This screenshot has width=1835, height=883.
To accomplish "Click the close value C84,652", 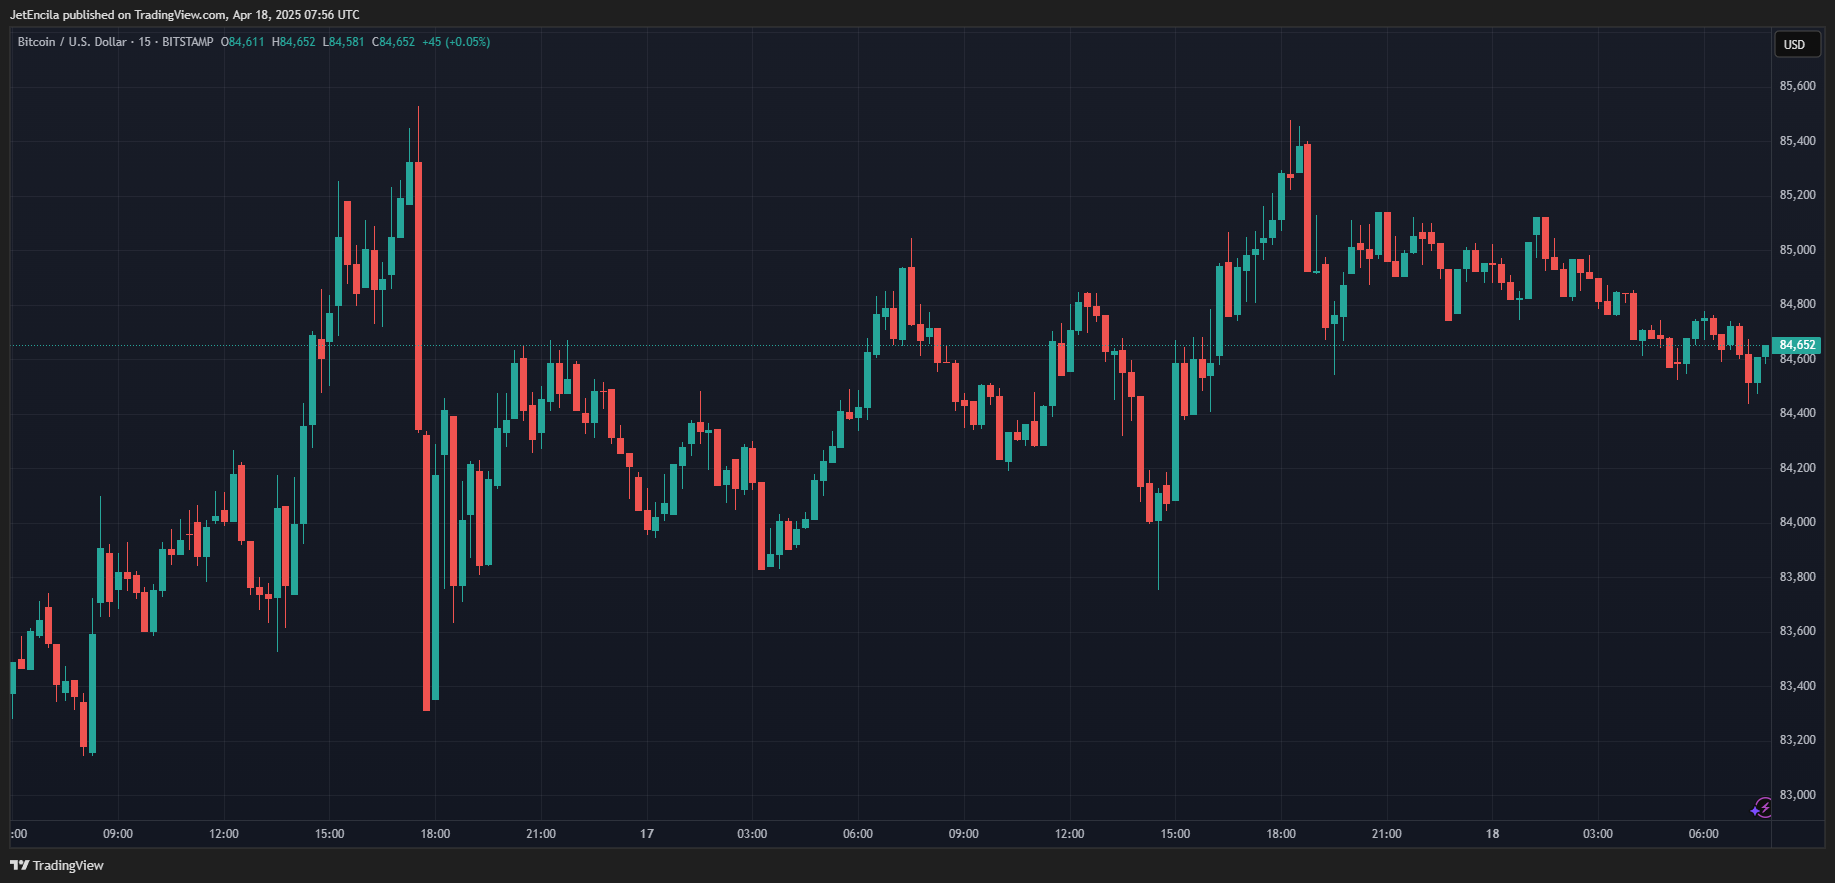I will pos(393,42).
